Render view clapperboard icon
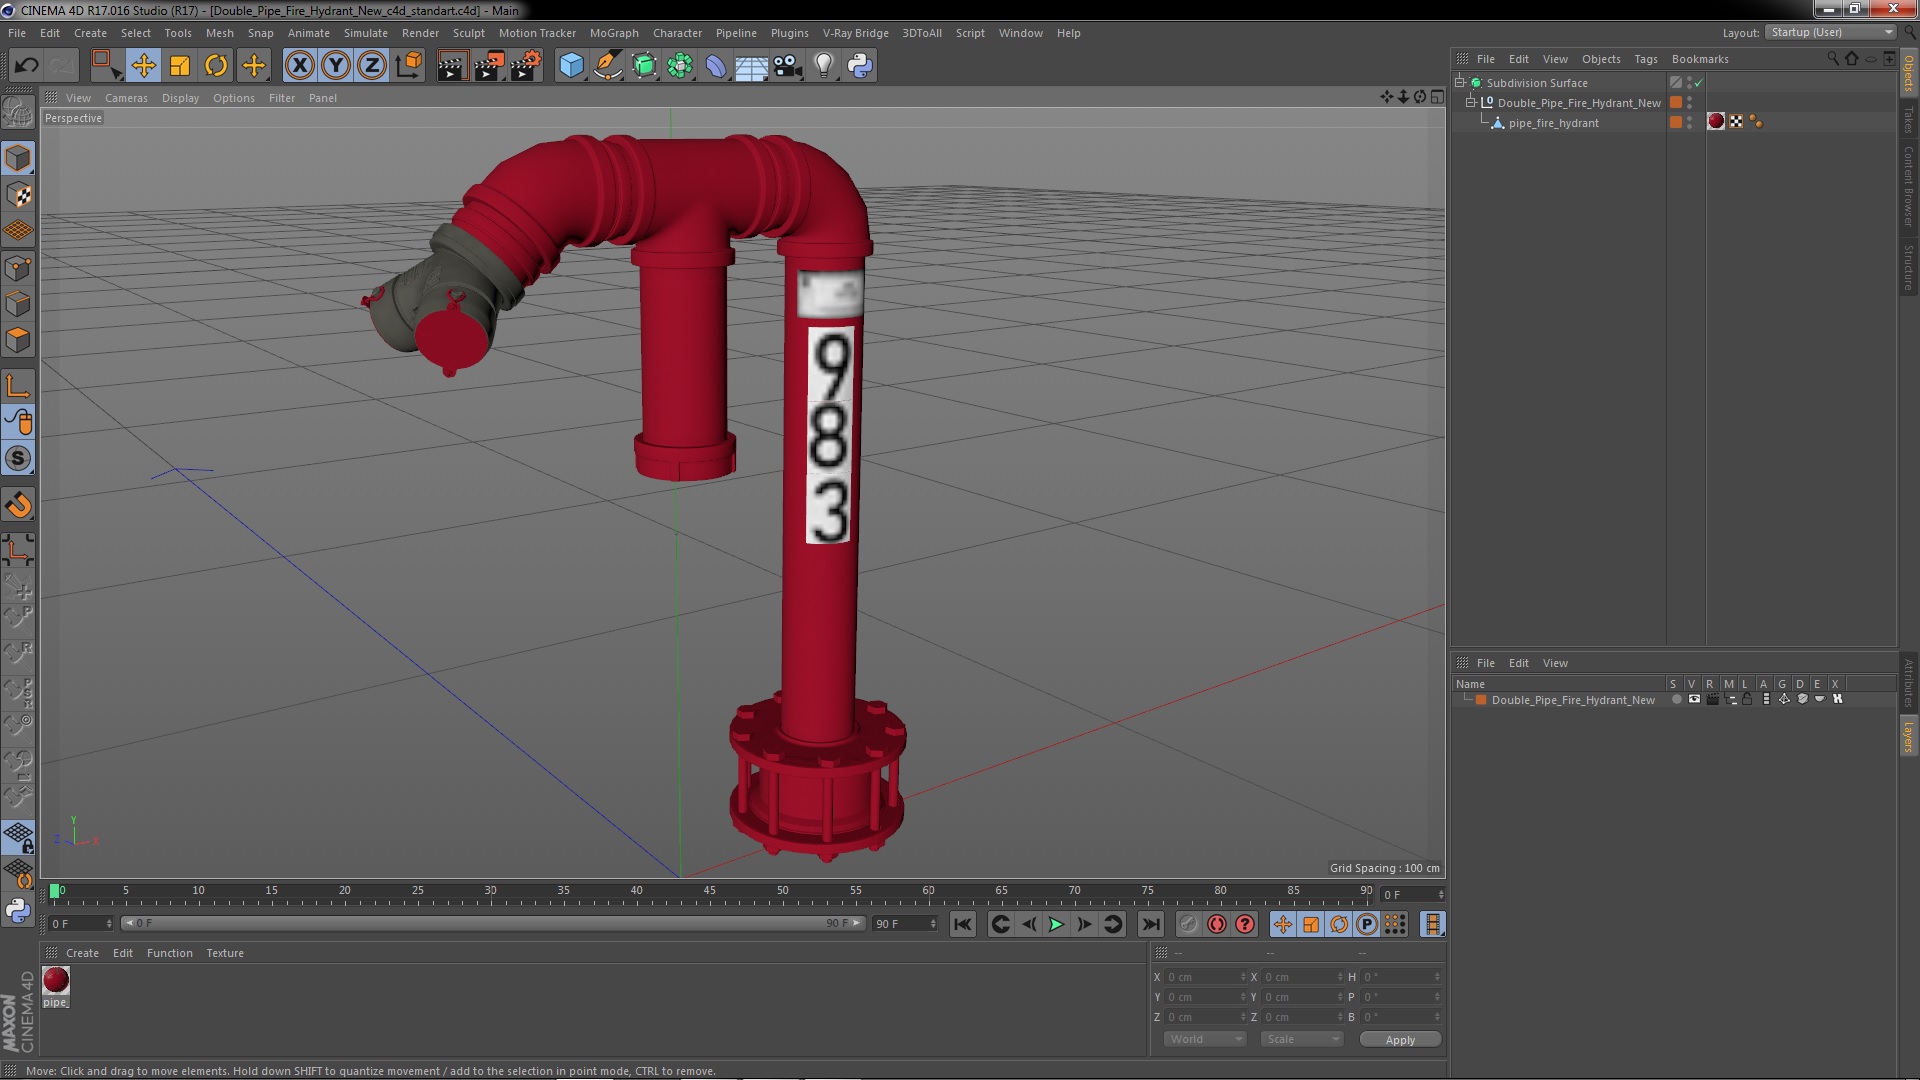This screenshot has width=1920, height=1080. [x=451, y=66]
